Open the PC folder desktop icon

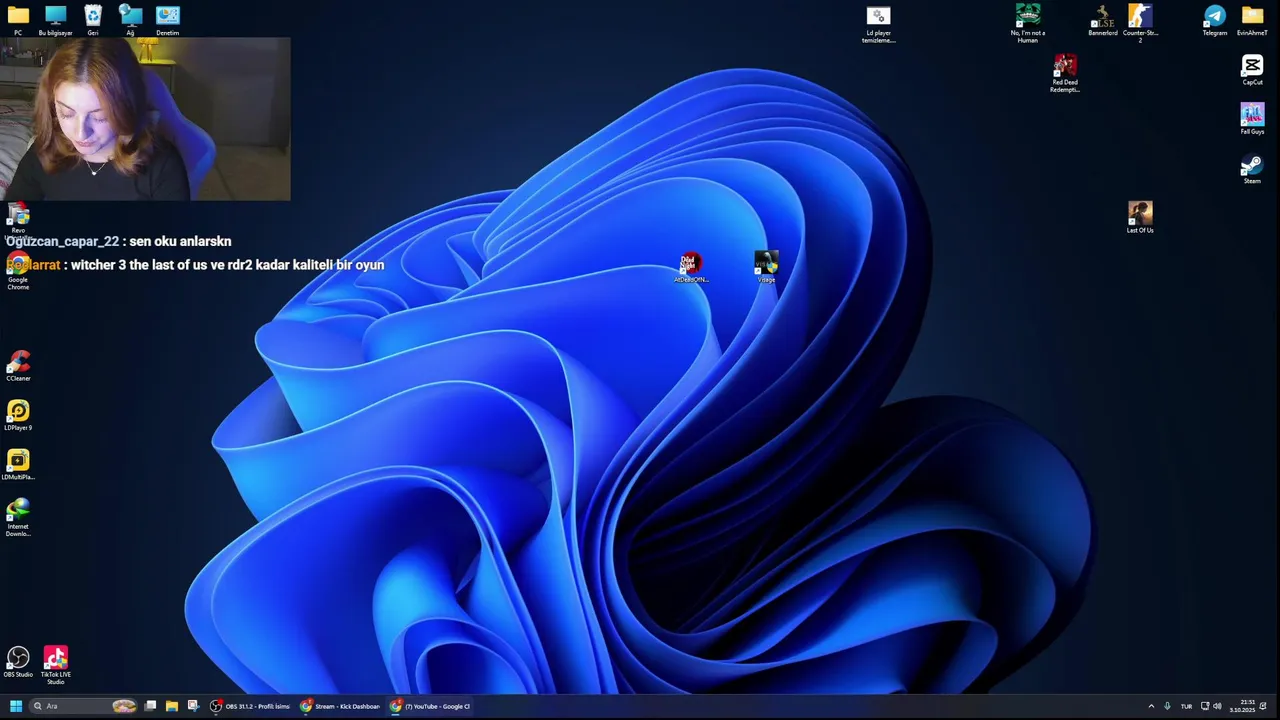pyautogui.click(x=18, y=19)
